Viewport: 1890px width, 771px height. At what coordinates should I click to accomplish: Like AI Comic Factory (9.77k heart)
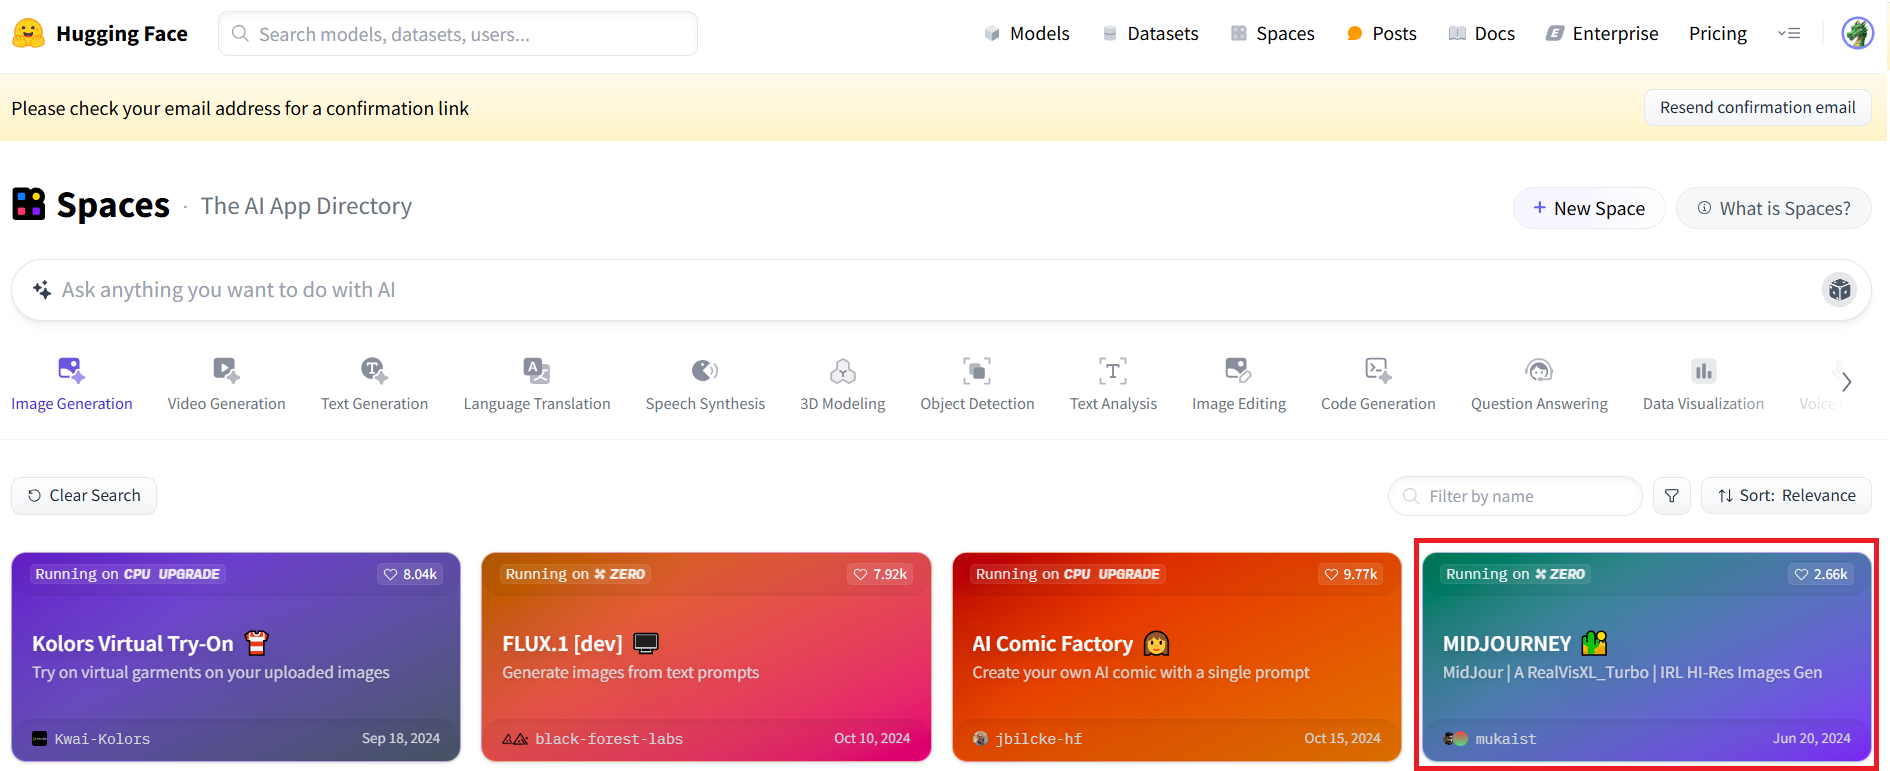click(1350, 574)
